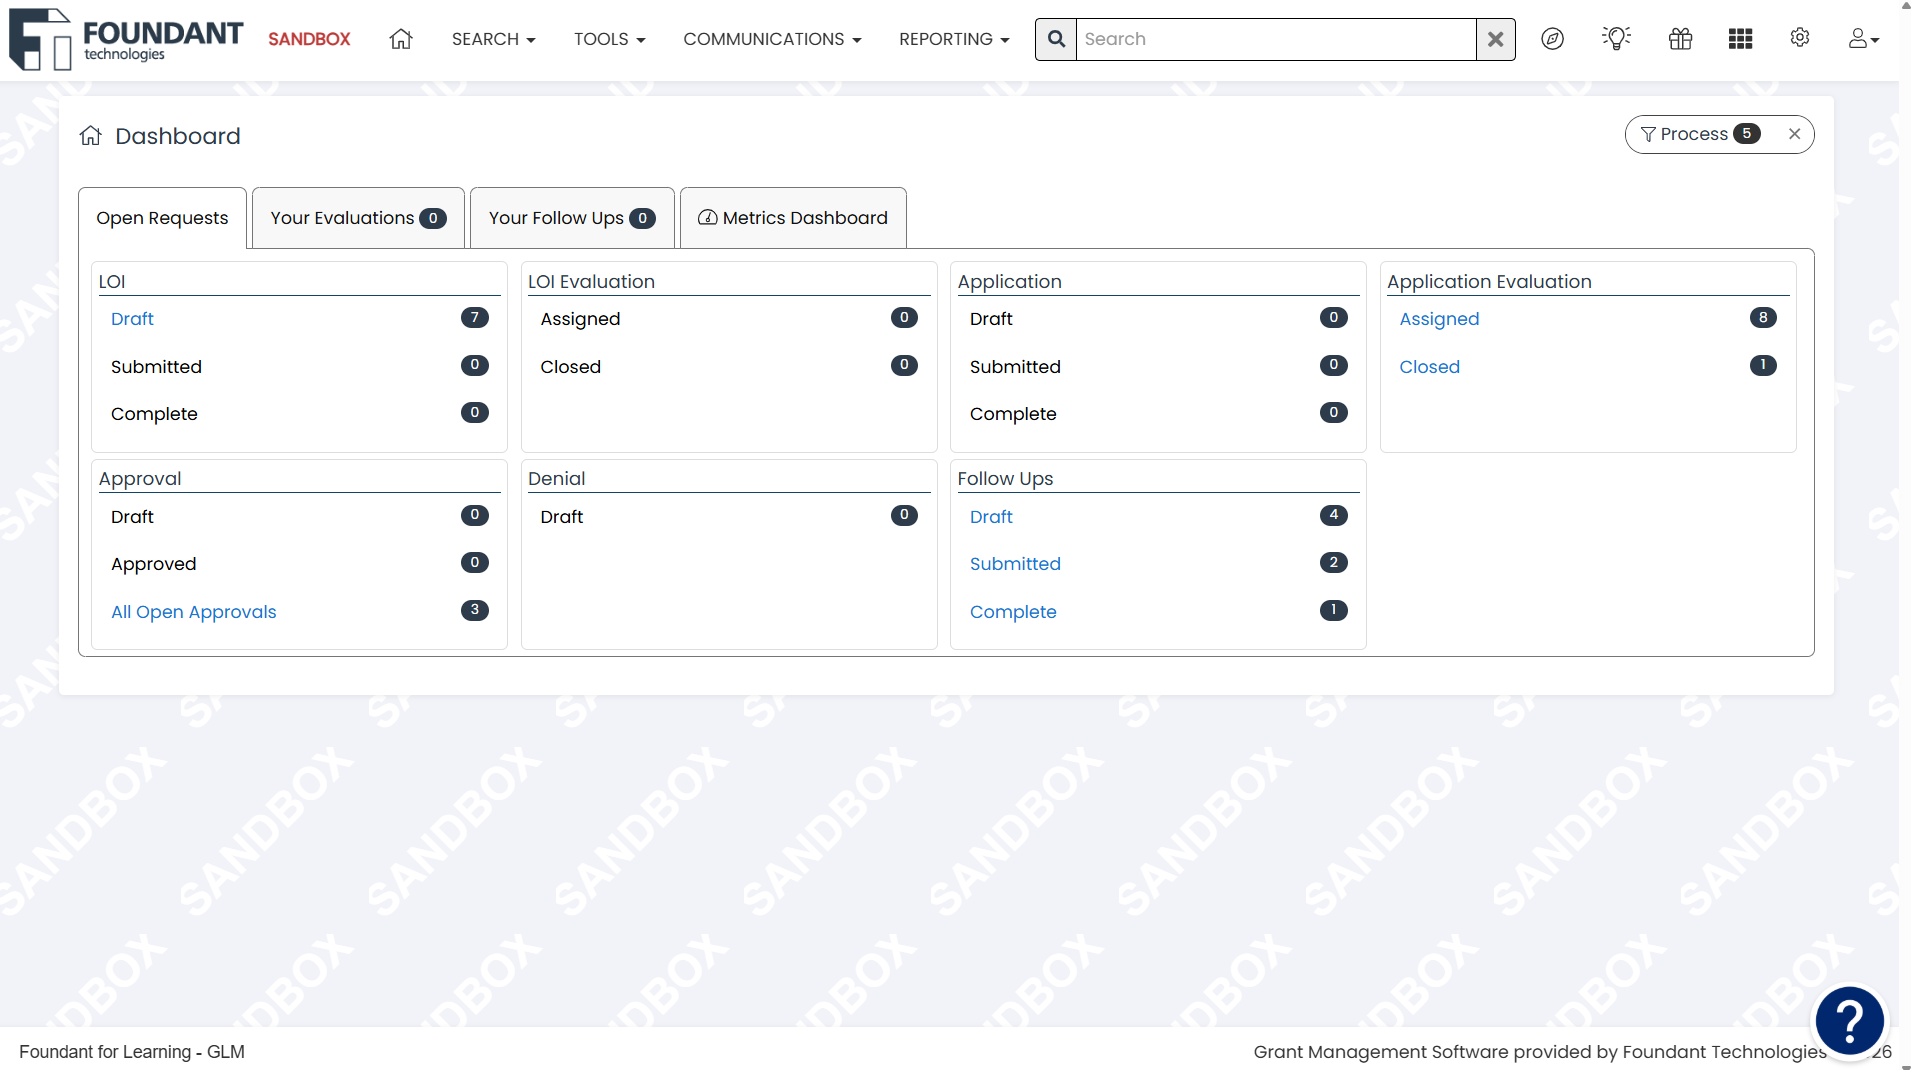Expand the TOOLS menu
This screenshot has height=1070, width=1911.
tap(609, 39)
